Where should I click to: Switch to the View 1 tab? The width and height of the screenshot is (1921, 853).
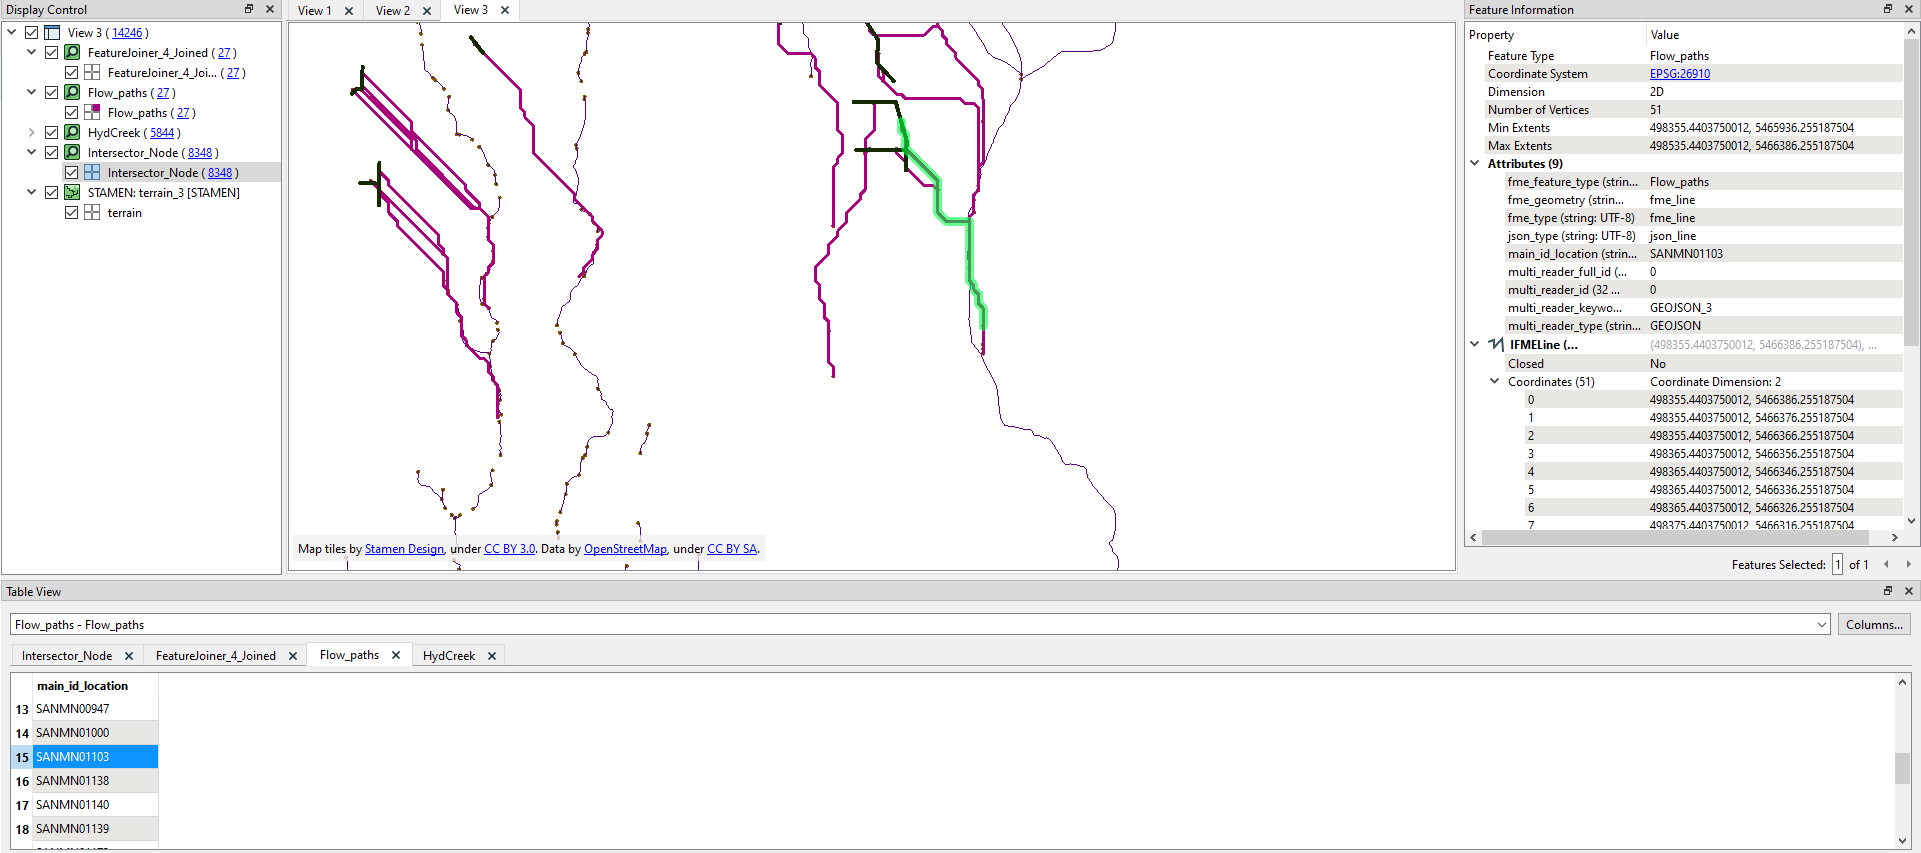315,11
